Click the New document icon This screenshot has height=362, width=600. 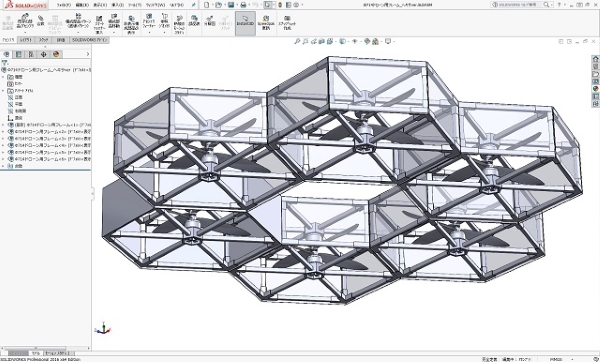pyautogui.click(x=207, y=5)
